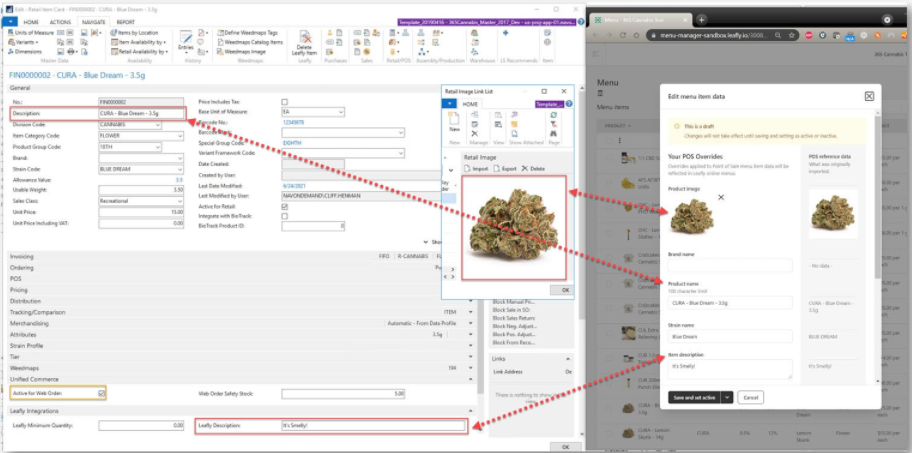Bookmark the page with the star icon
This screenshot has width=912, height=453.
click(x=792, y=35)
